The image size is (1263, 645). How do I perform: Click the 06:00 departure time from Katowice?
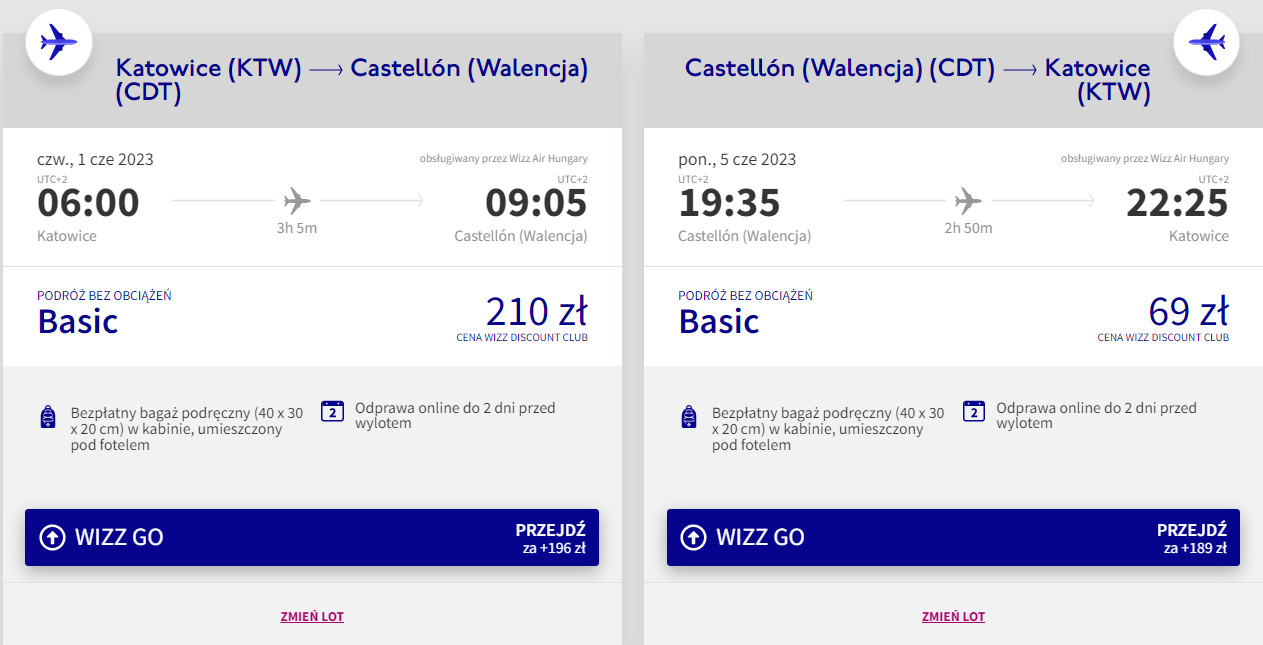click(88, 203)
